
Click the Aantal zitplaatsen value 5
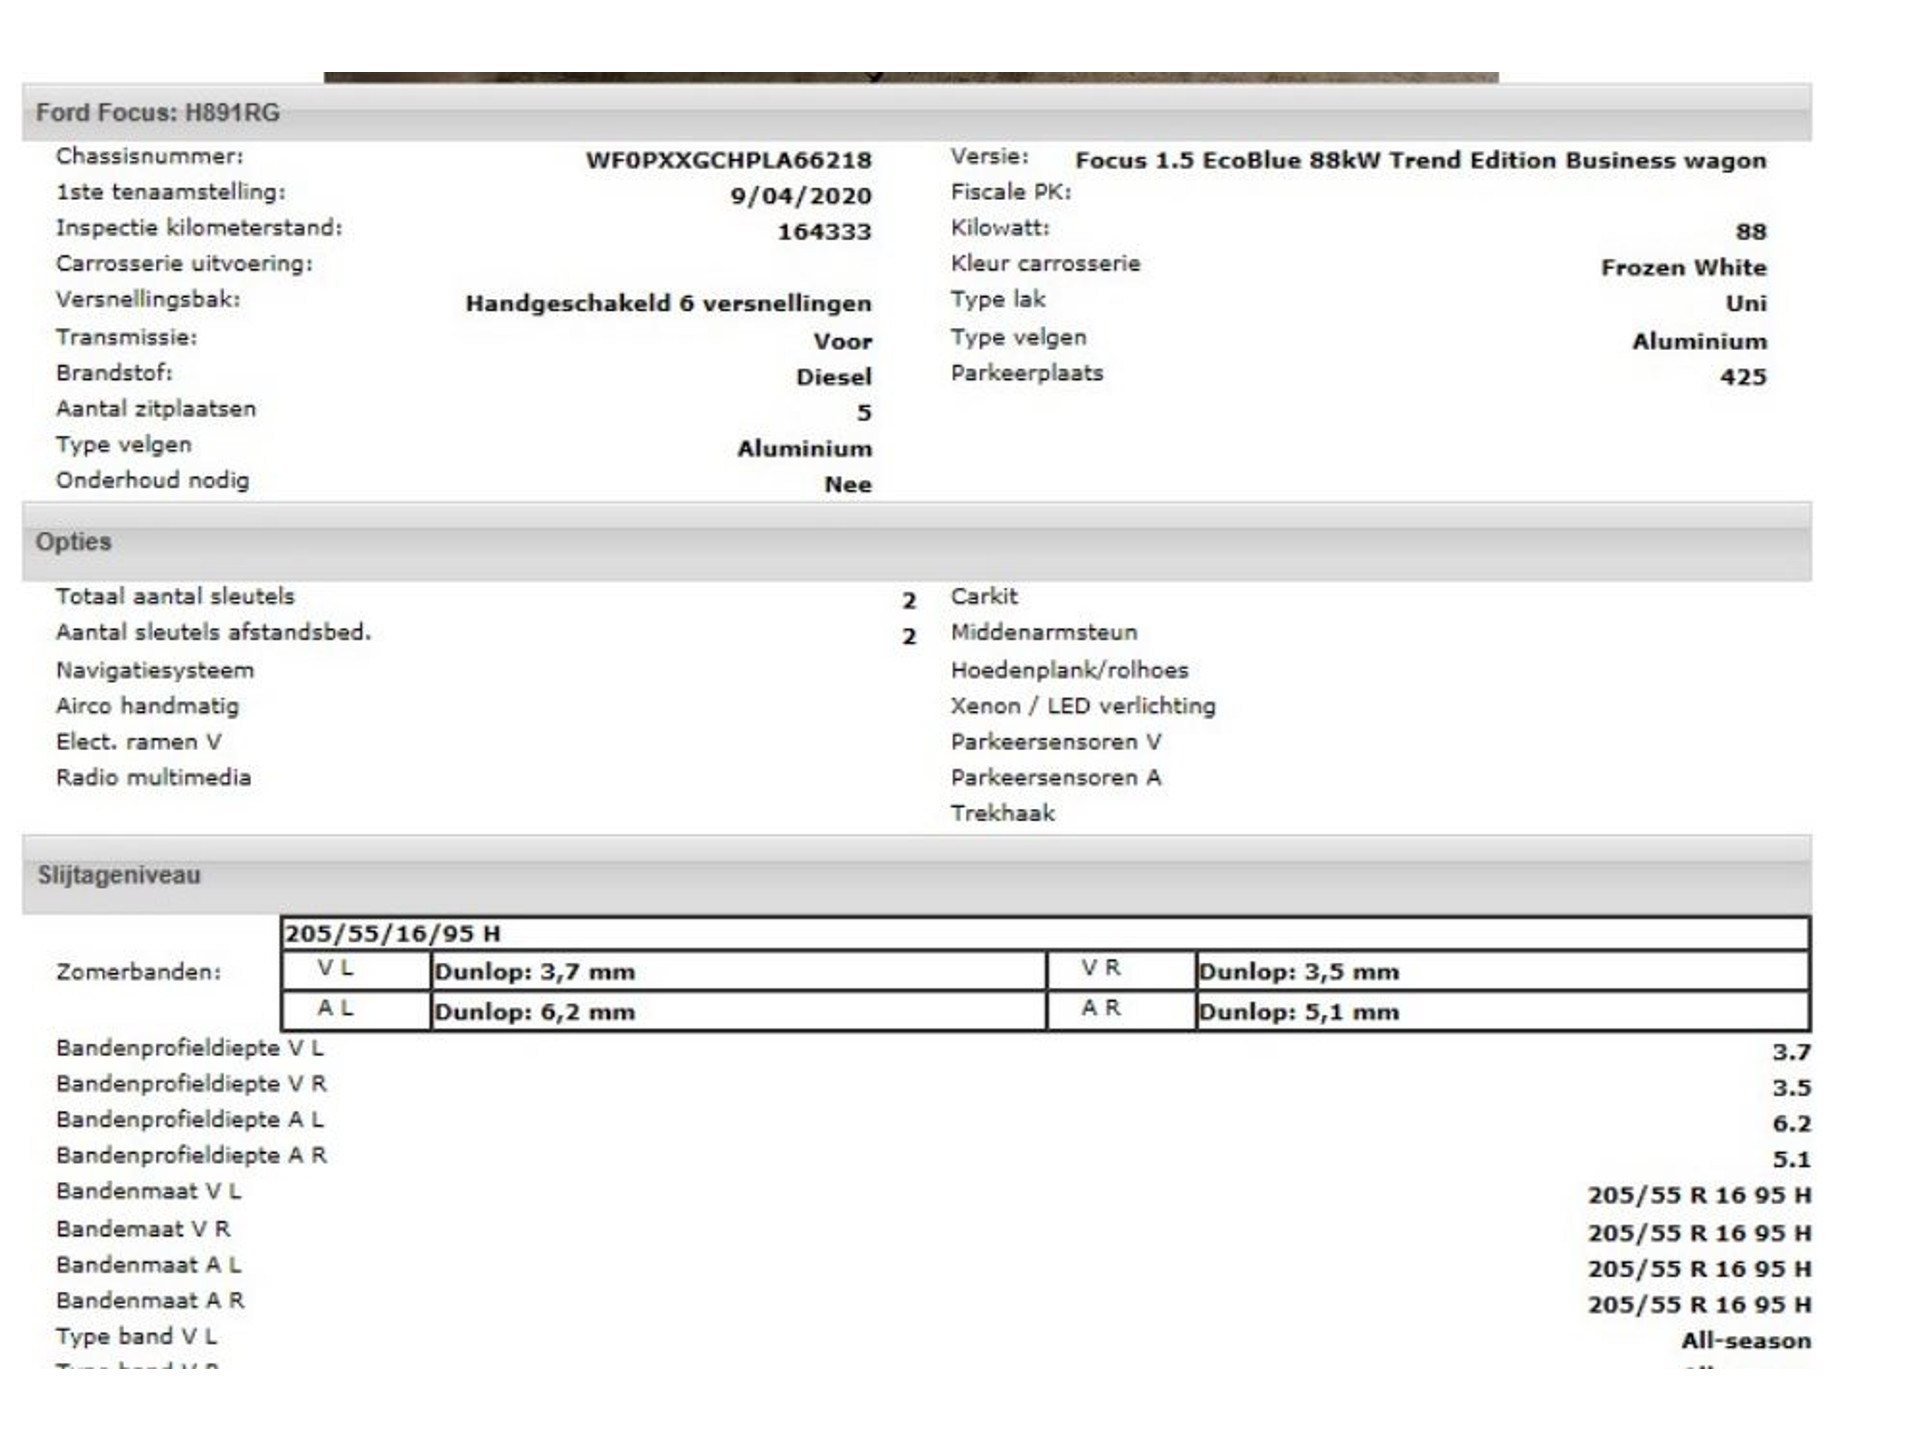864,413
